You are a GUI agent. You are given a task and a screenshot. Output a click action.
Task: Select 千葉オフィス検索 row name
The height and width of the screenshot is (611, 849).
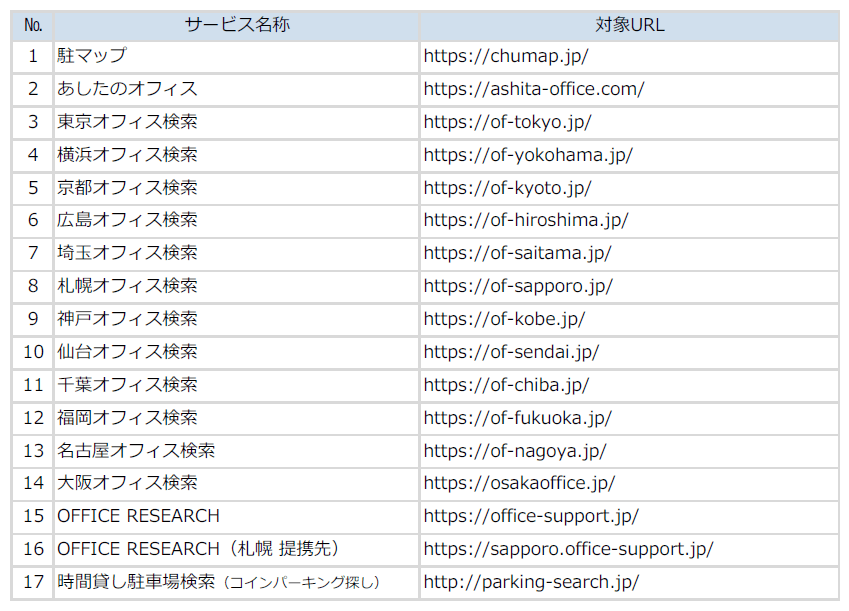[127, 385]
